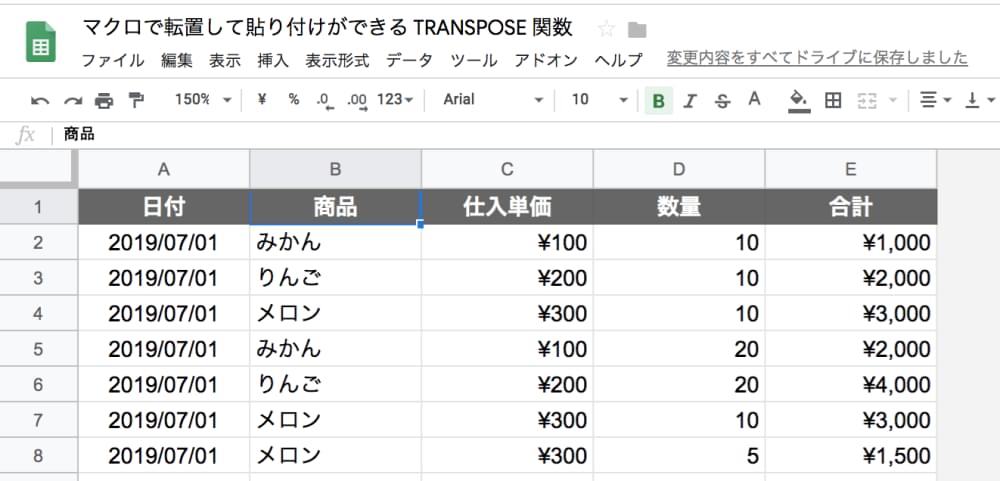Select the 日付 header cell
Viewport: 1000px width, 481px height.
pyautogui.click(x=164, y=207)
